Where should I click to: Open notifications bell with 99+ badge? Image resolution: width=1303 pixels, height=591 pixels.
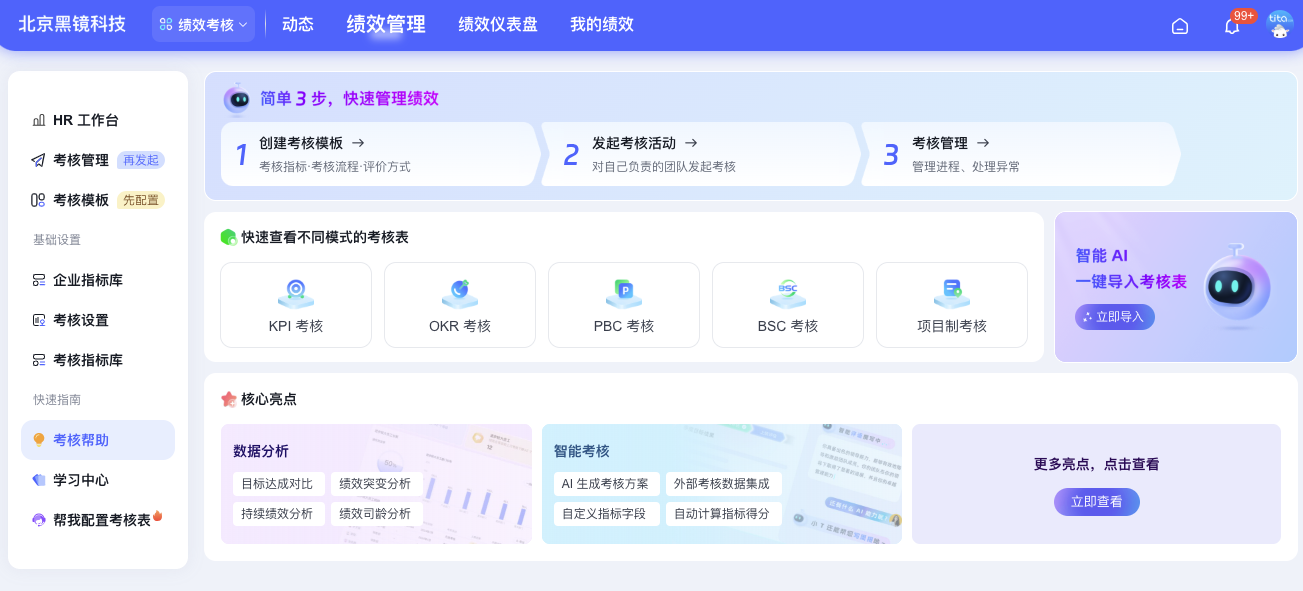pyautogui.click(x=1232, y=26)
